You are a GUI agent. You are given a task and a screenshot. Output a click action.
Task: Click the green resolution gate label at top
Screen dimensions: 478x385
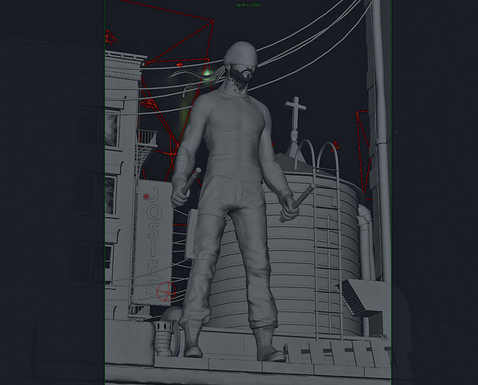(248, 5)
